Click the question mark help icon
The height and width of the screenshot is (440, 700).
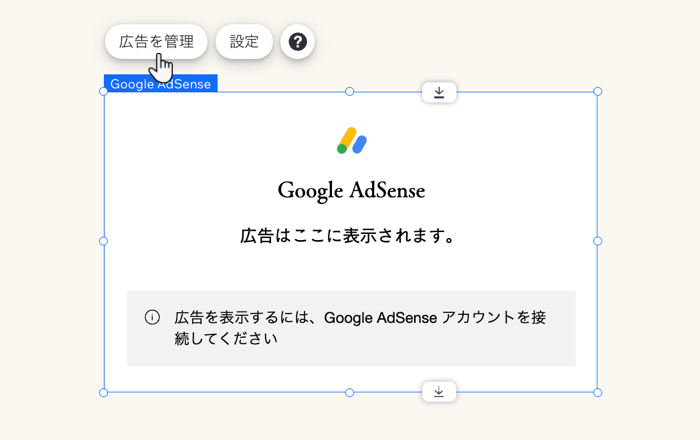tap(297, 42)
